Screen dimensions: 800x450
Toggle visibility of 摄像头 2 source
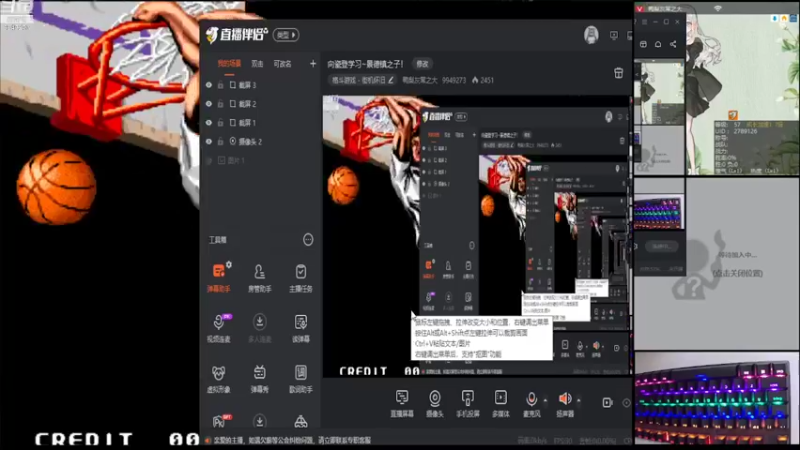[209, 141]
